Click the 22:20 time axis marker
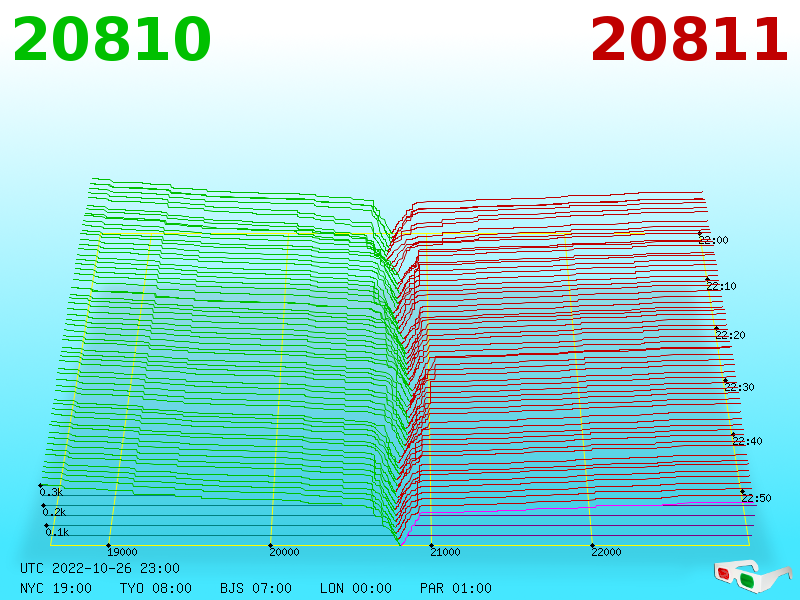Viewport: 800px width, 600px height. [x=730, y=335]
